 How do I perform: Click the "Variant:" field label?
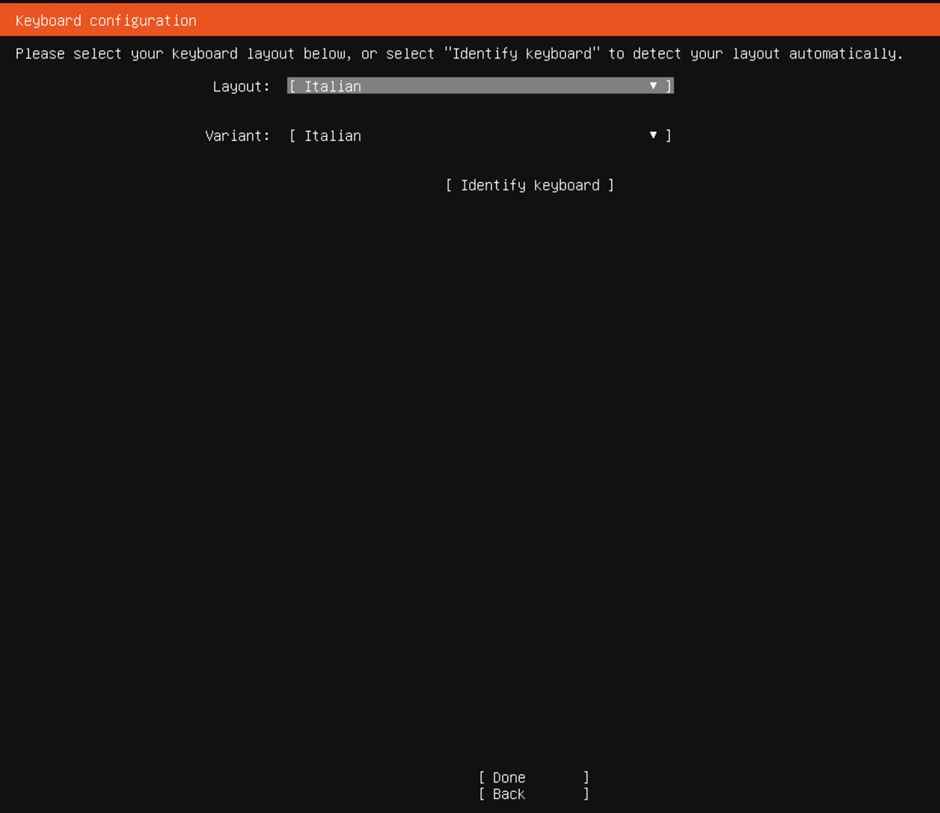pyautogui.click(x=237, y=136)
